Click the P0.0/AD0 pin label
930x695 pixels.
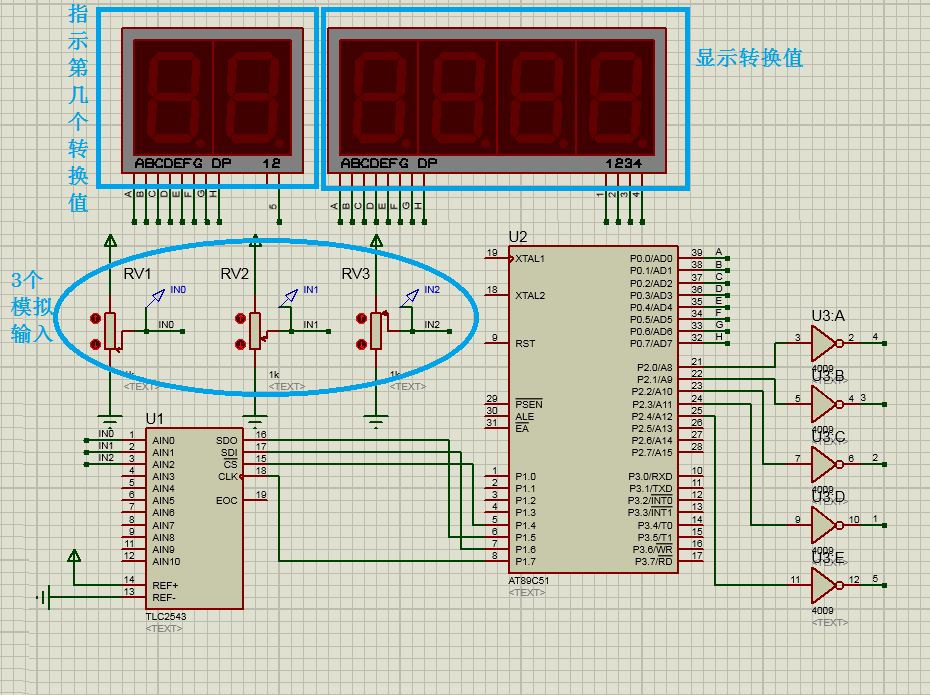pyautogui.click(x=651, y=259)
